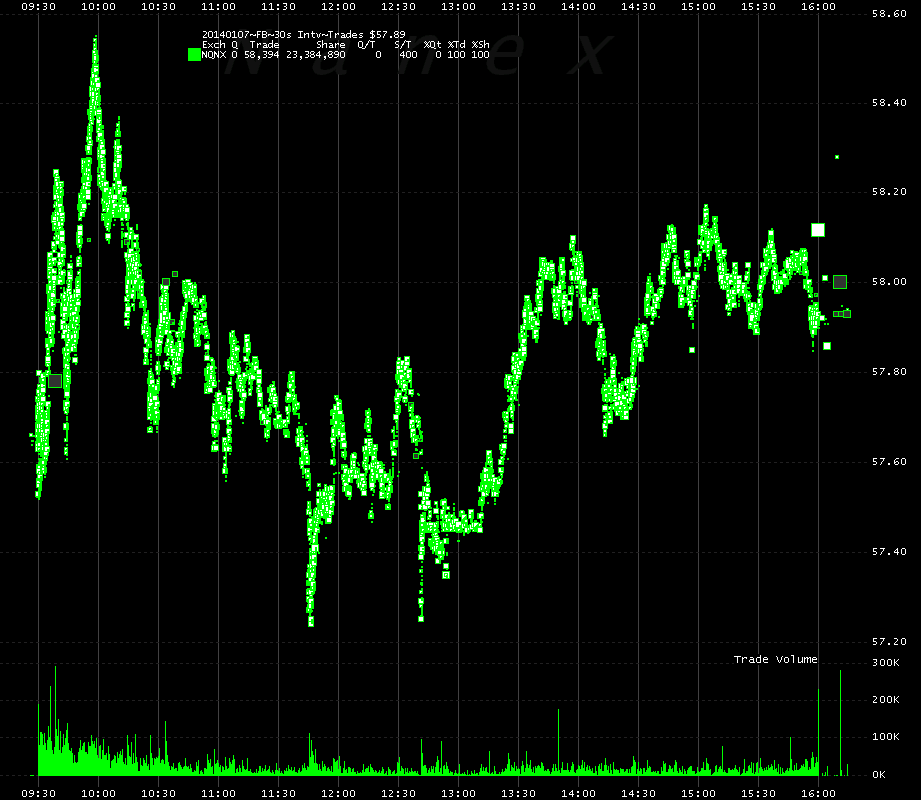Click the green NQNX legend color swatch

click(x=194, y=55)
